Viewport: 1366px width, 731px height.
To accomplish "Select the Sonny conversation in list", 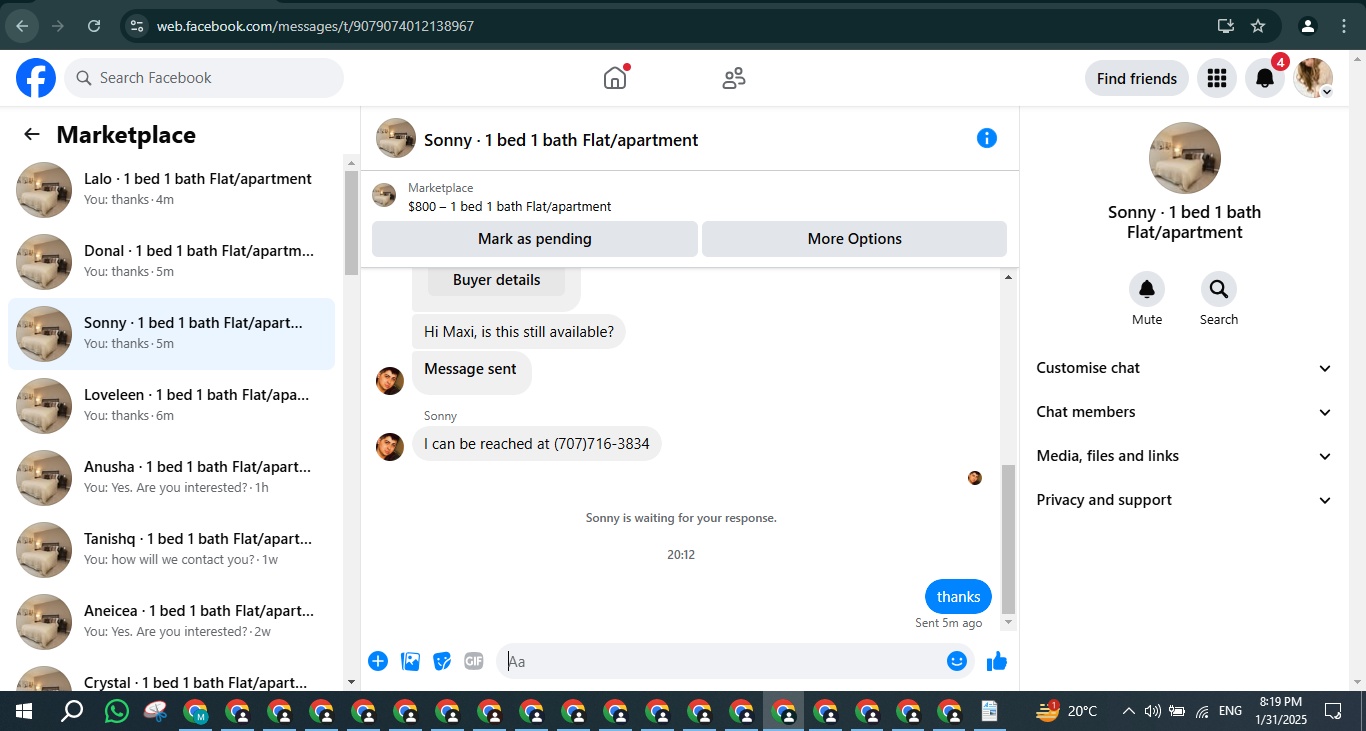I will 171,333.
